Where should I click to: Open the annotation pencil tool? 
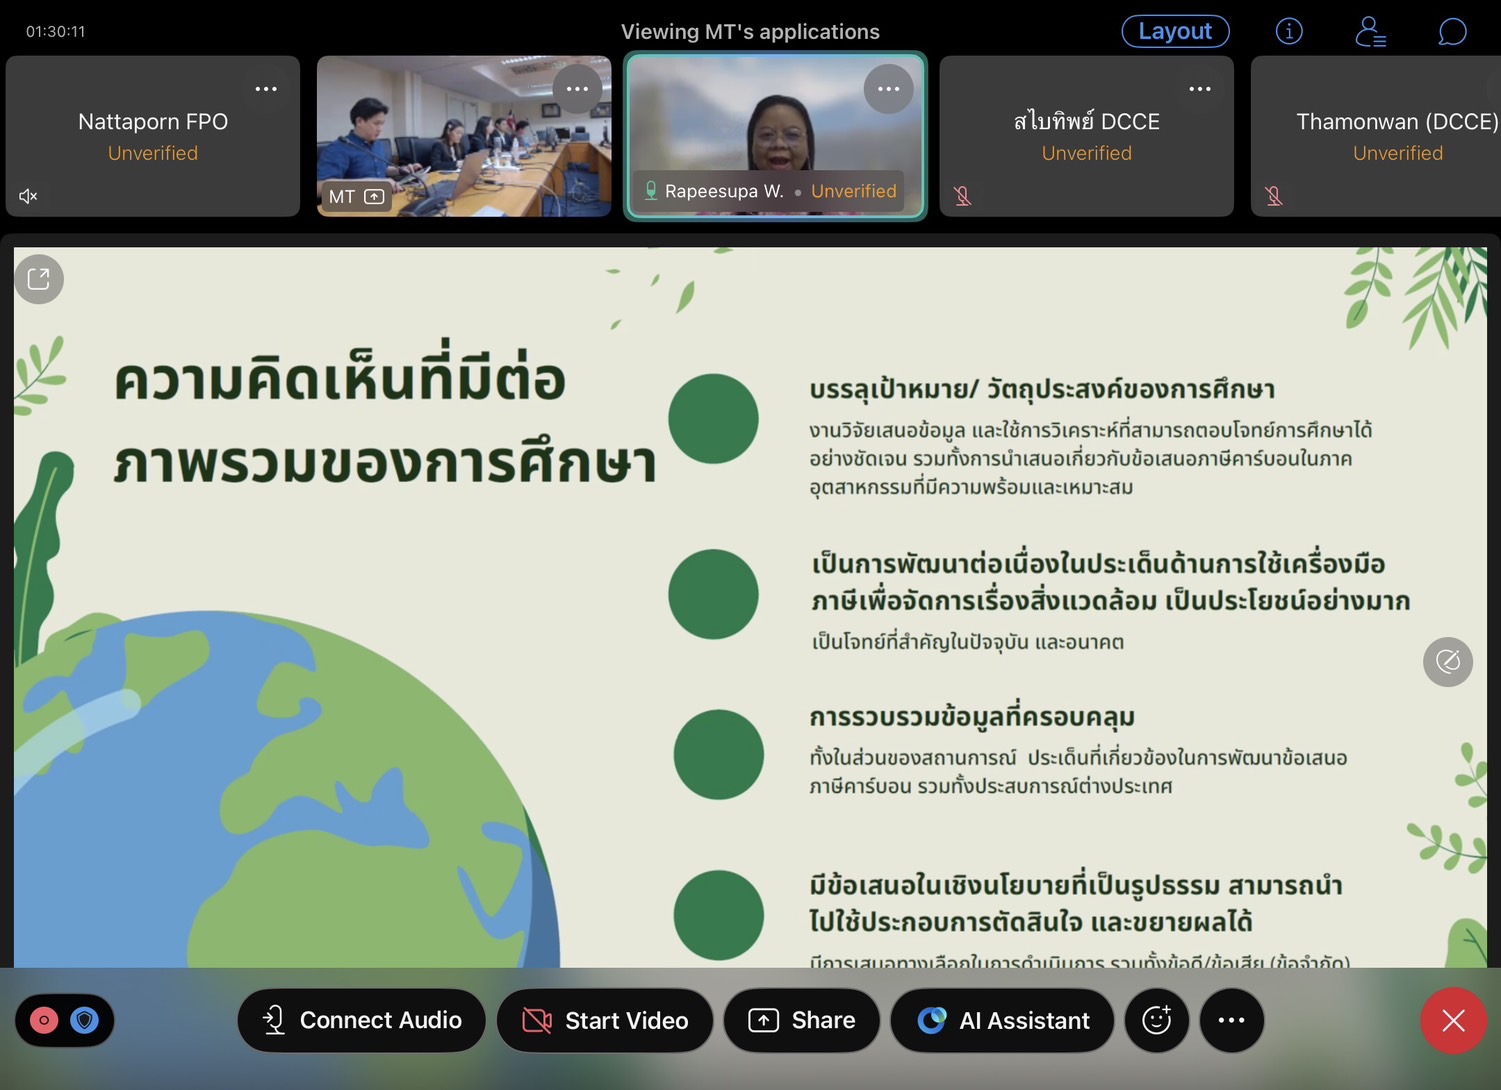[1447, 661]
